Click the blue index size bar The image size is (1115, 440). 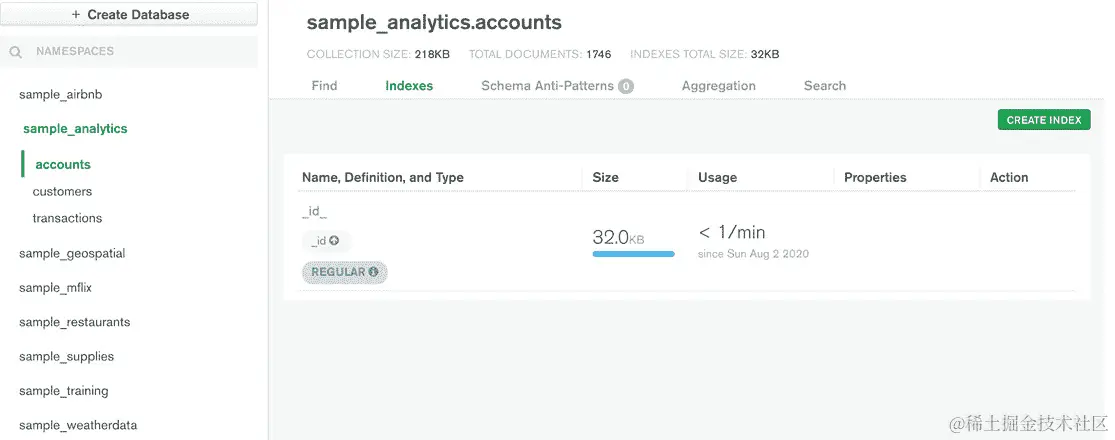[x=633, y=254]
